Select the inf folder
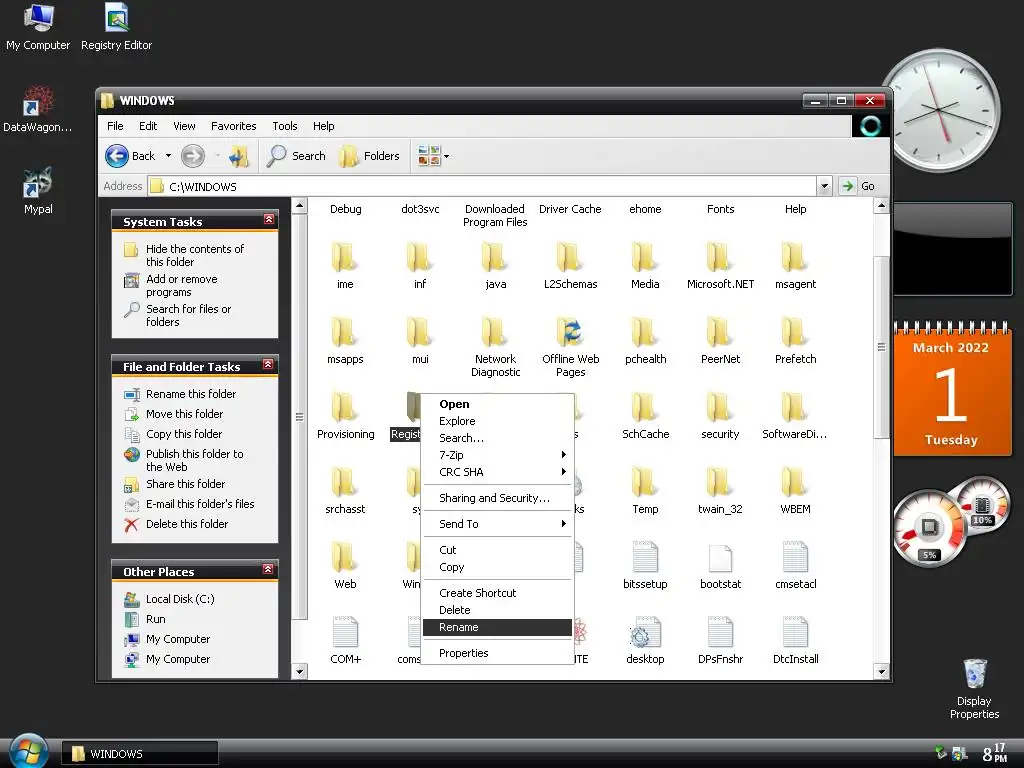Image resolution: width=1024 pixels, height=768 pixels. (420, 266)
